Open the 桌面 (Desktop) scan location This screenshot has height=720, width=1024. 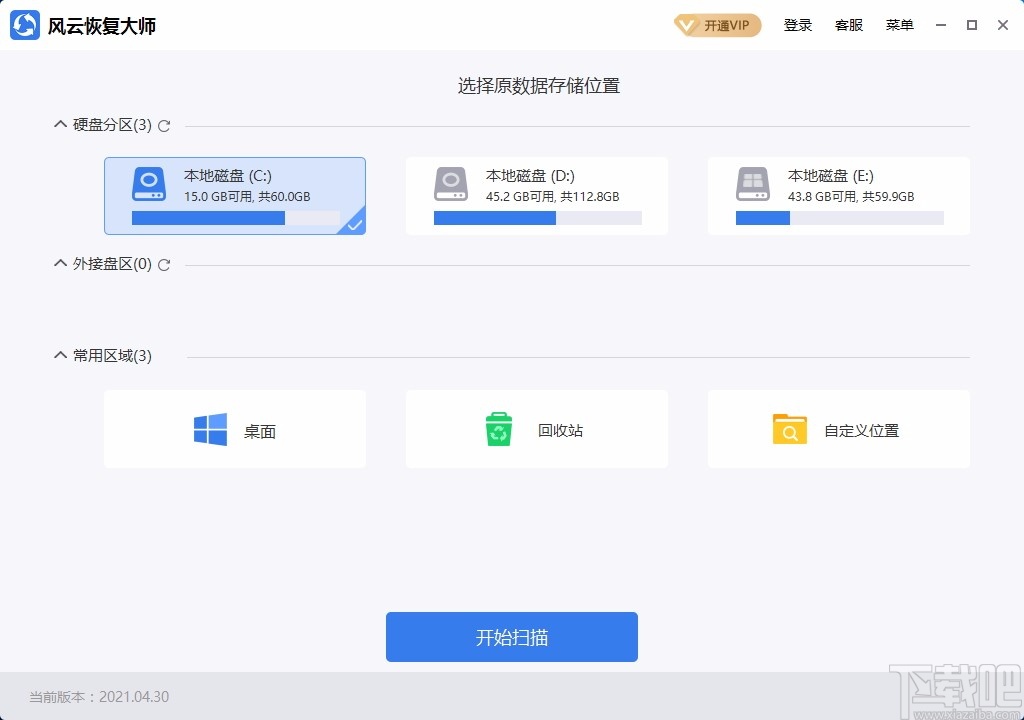coord(235,429)
